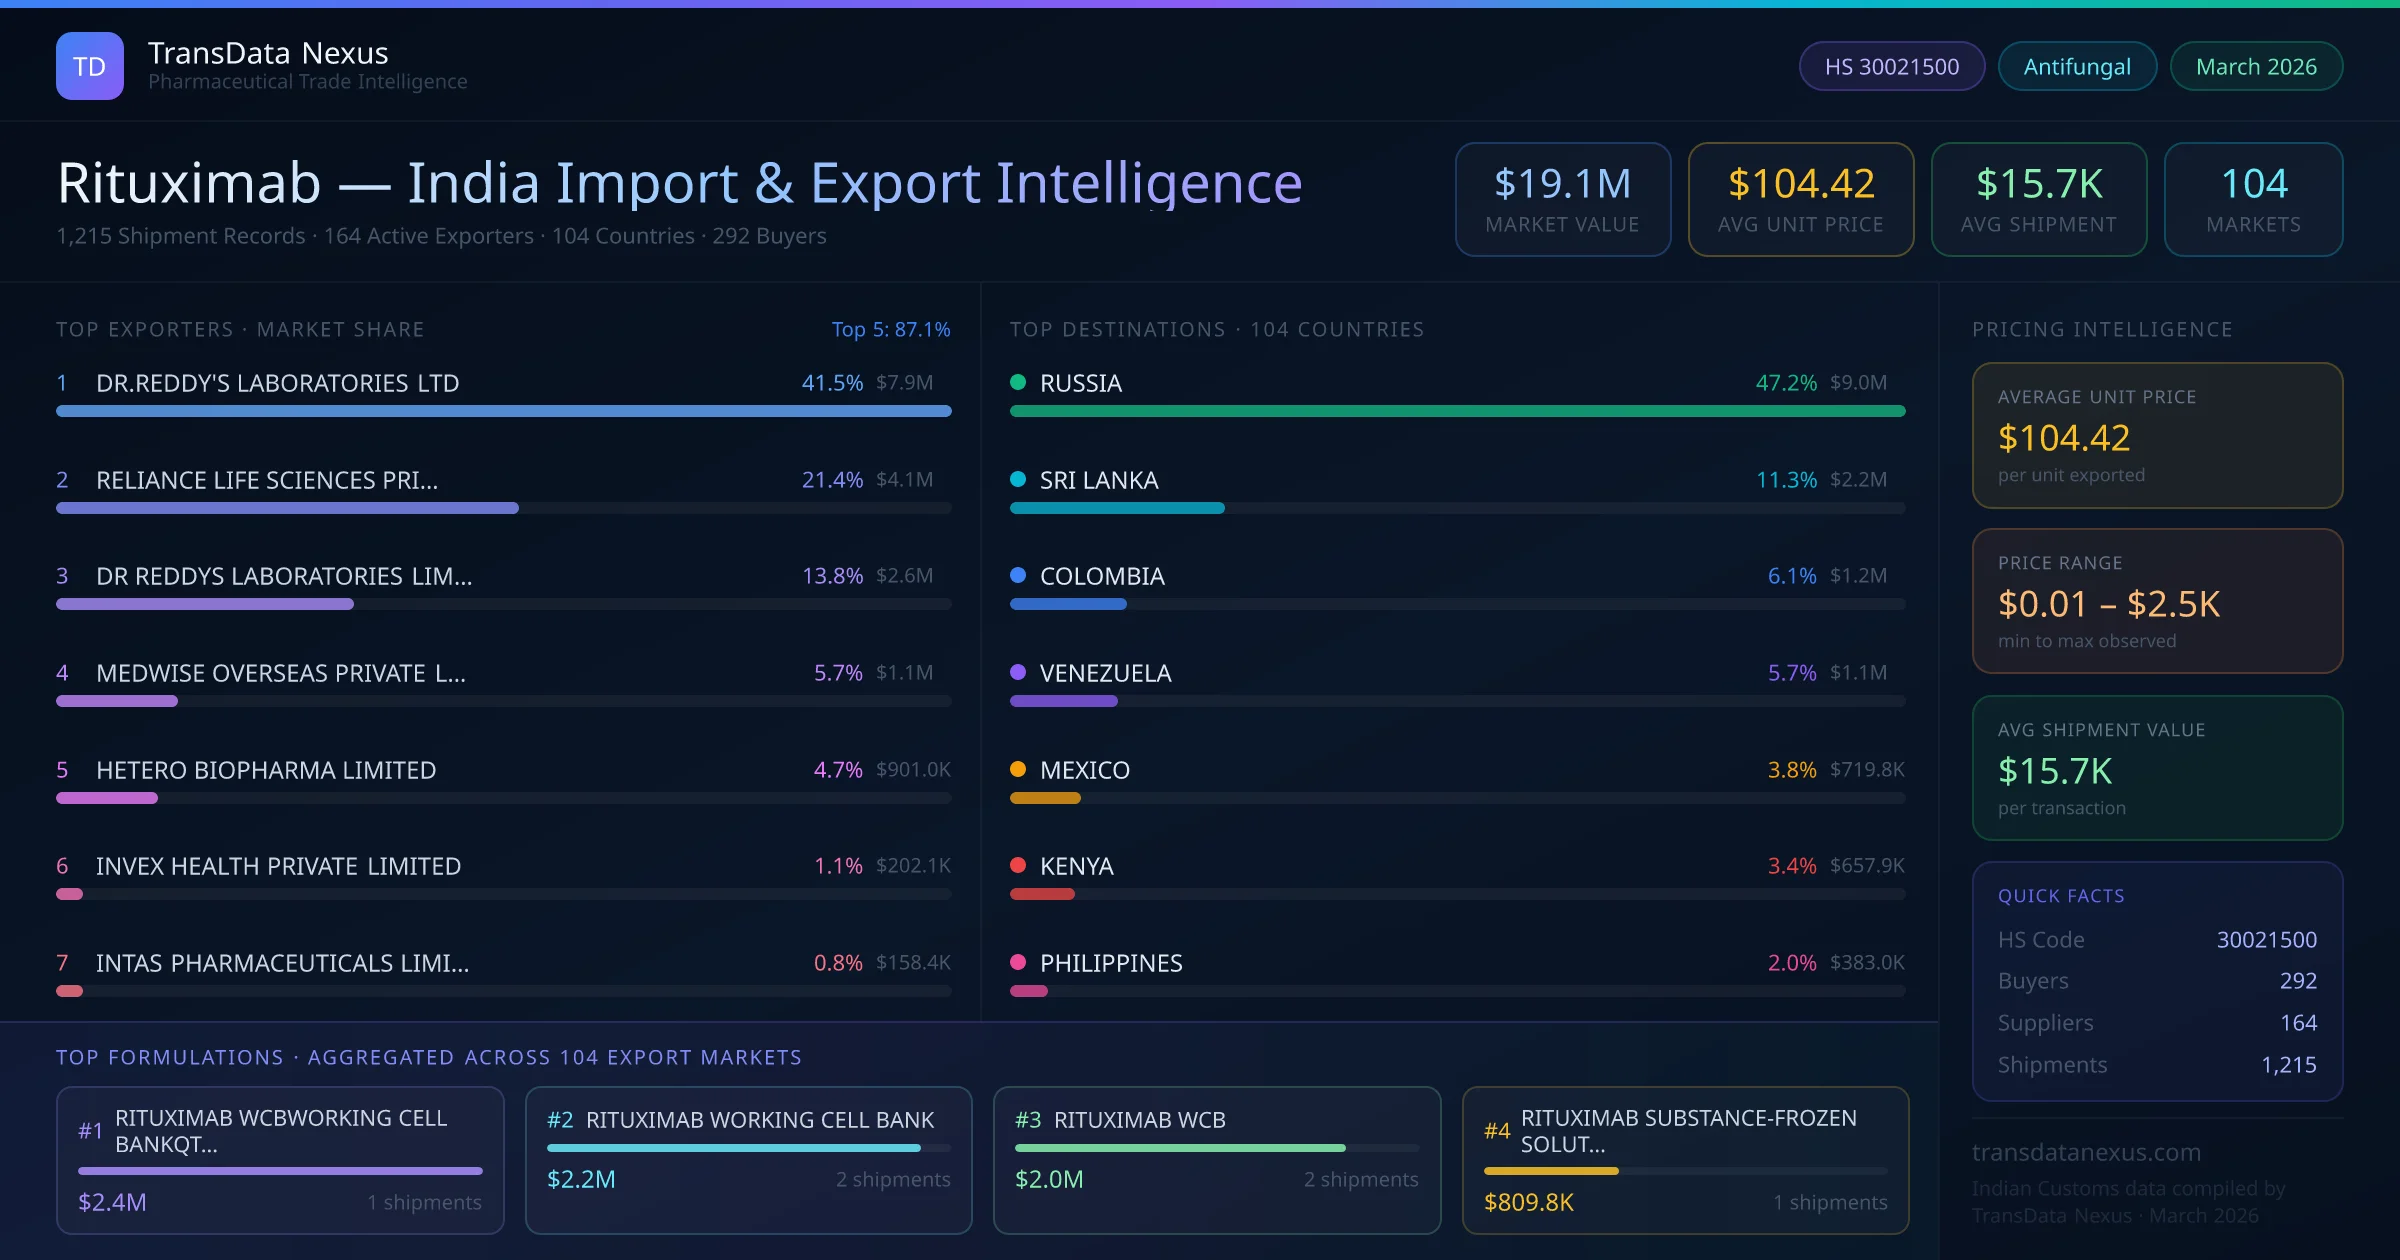2400x1260 pixels.
Task: Click the Colombia blue destination dot
Action: pyautogui.click(x=1018, y=576)
